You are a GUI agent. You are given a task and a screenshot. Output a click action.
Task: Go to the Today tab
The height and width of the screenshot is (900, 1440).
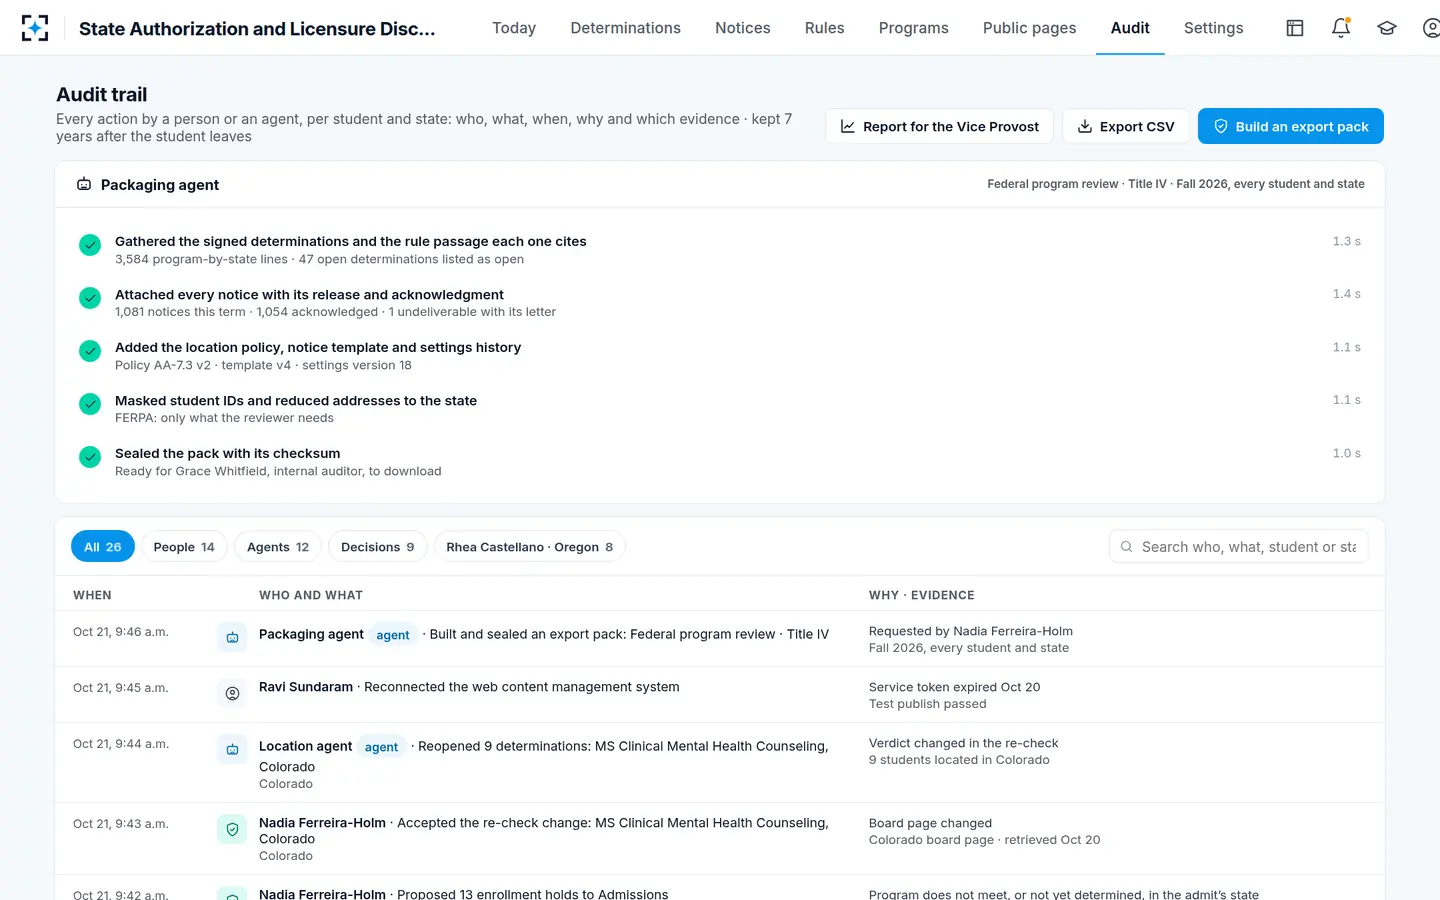[x=514, y=28]
